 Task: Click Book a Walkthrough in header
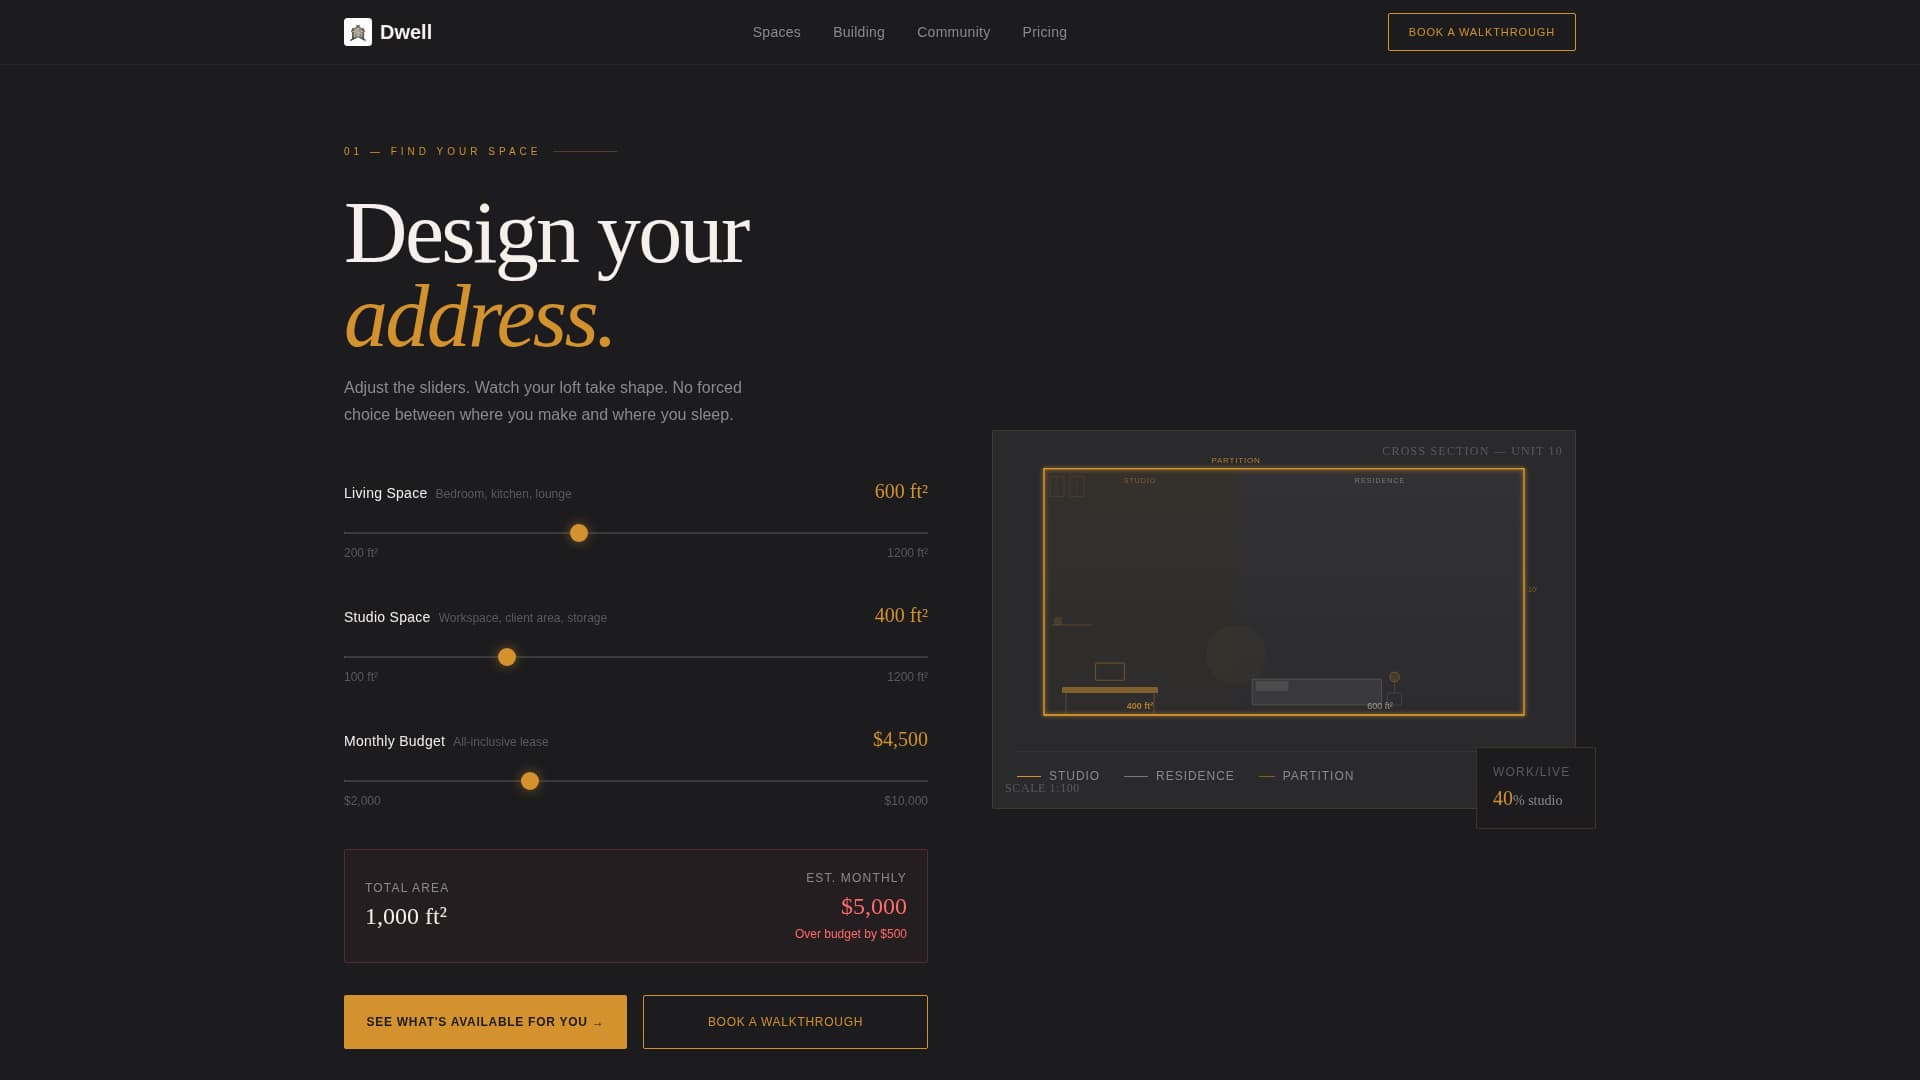point(1481,32)
